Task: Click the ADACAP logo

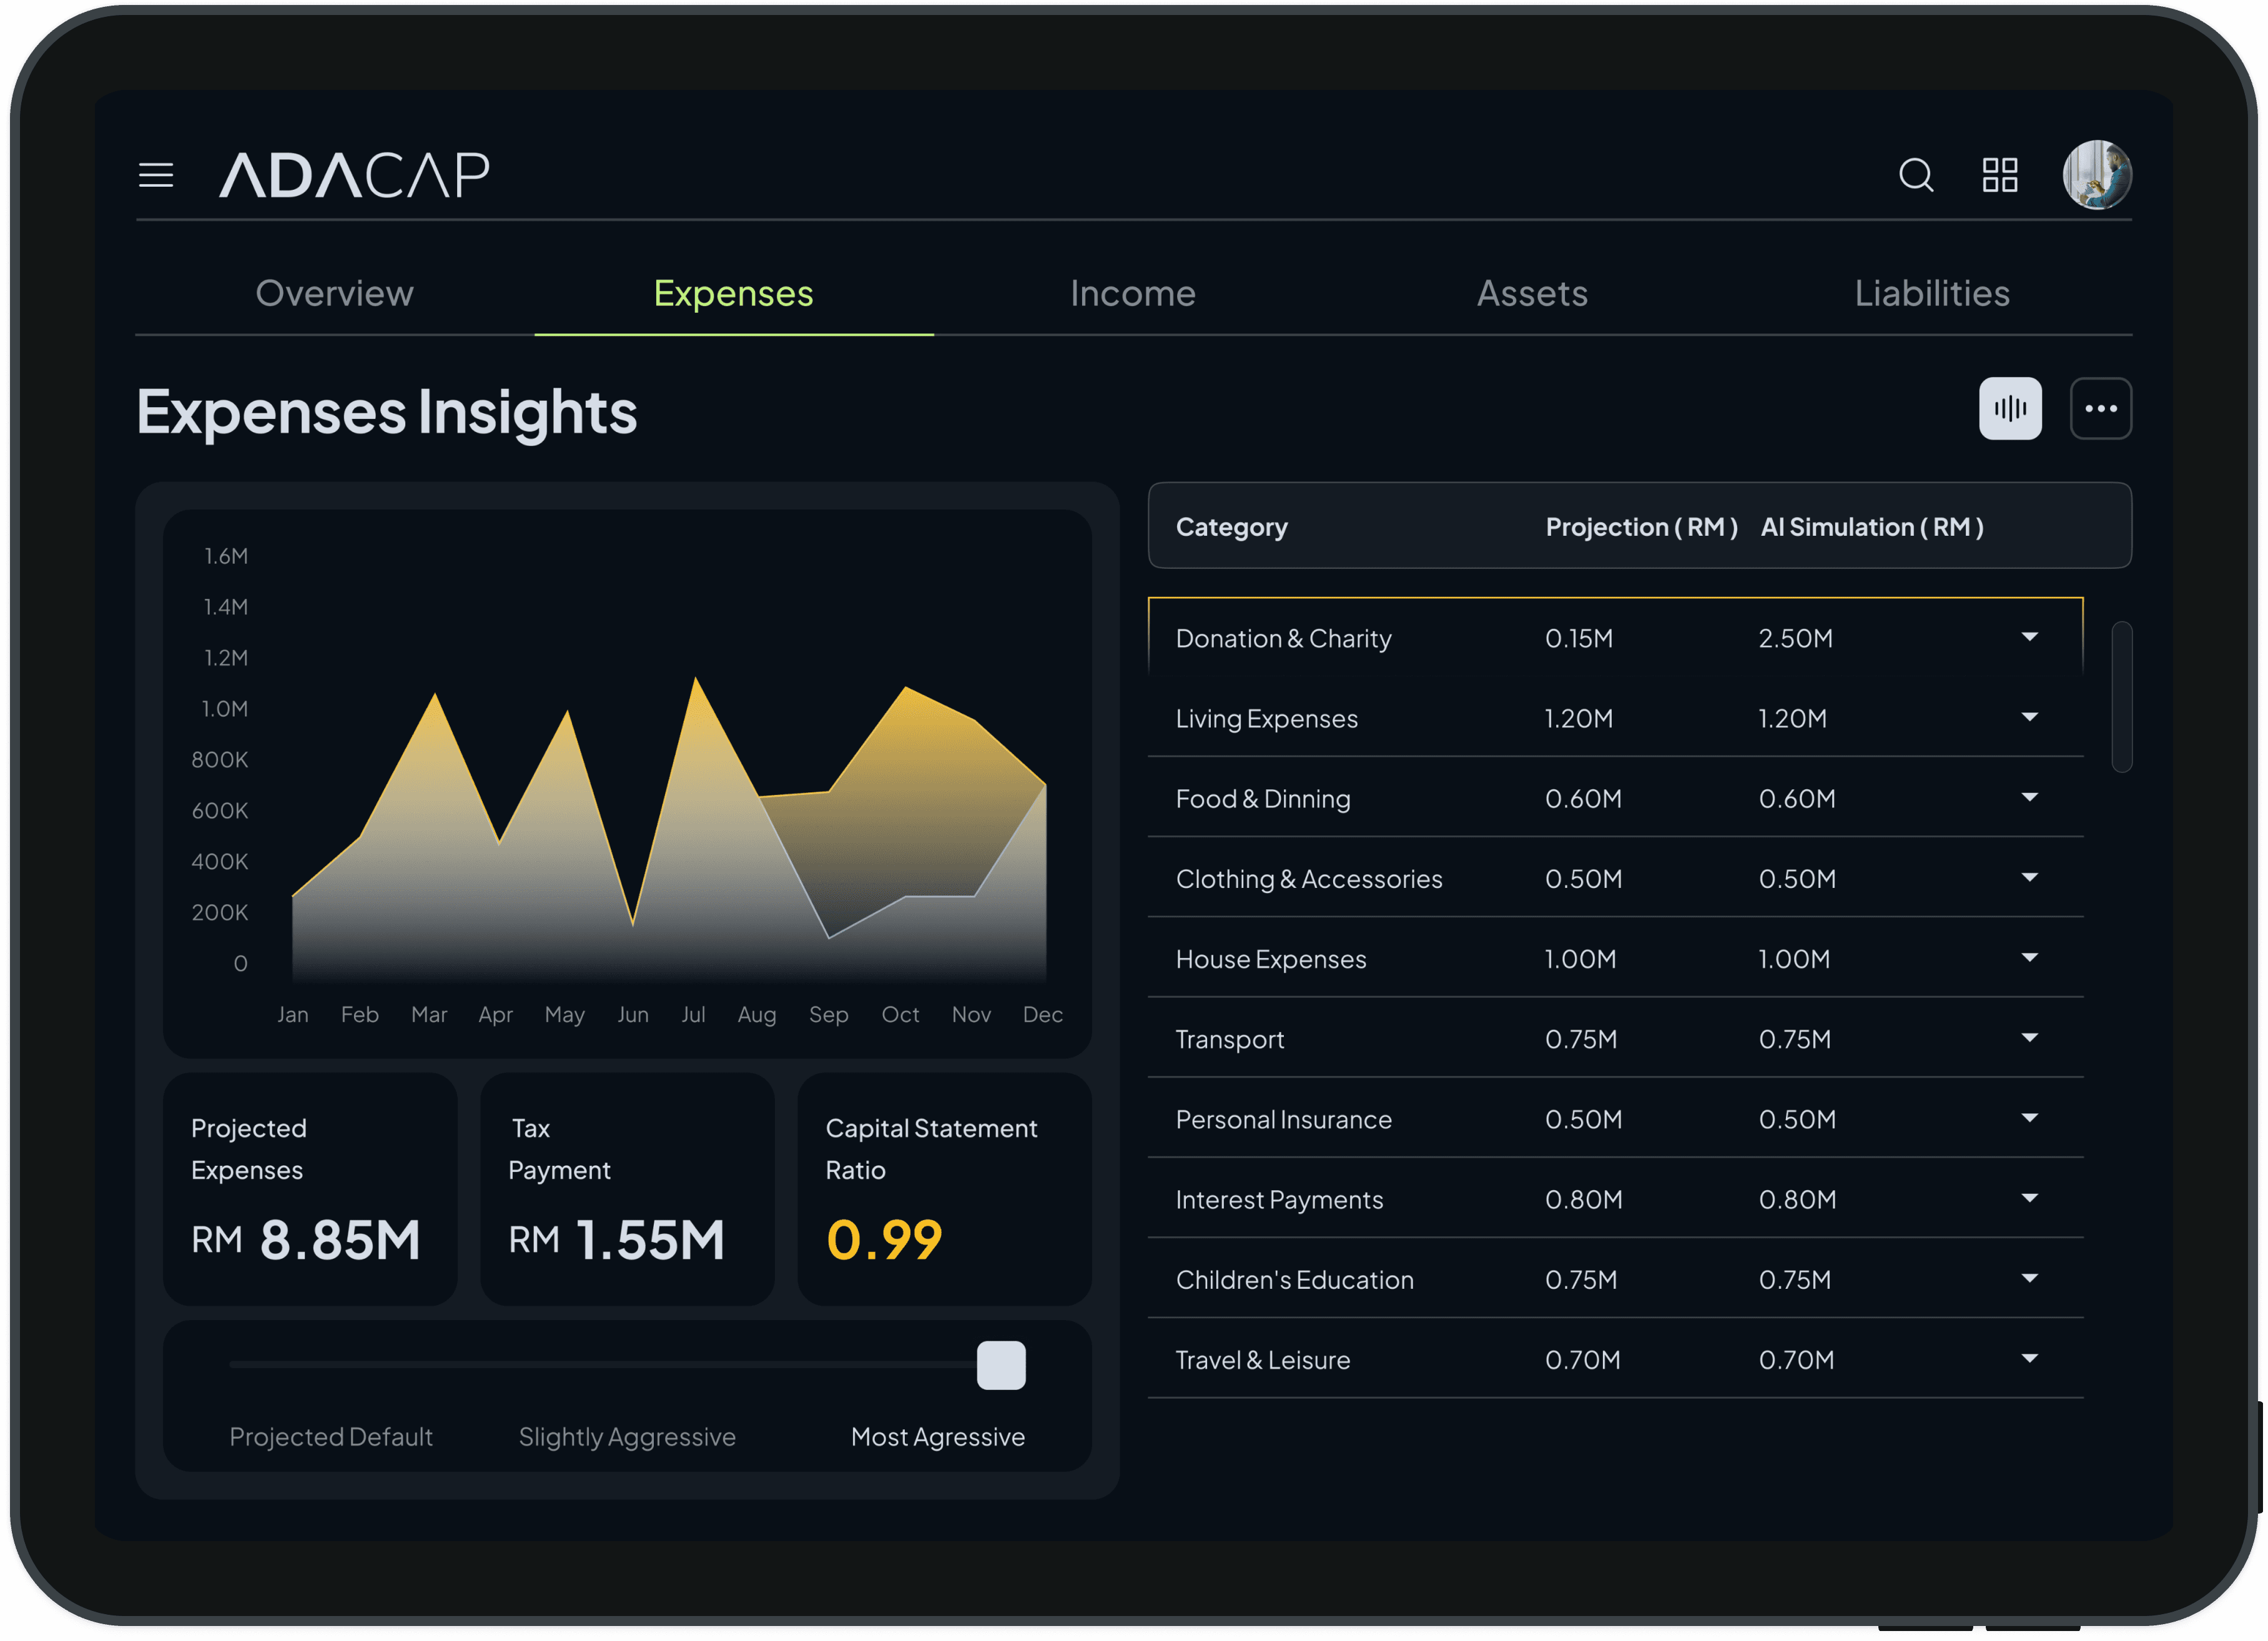Action: coord(354,175)
